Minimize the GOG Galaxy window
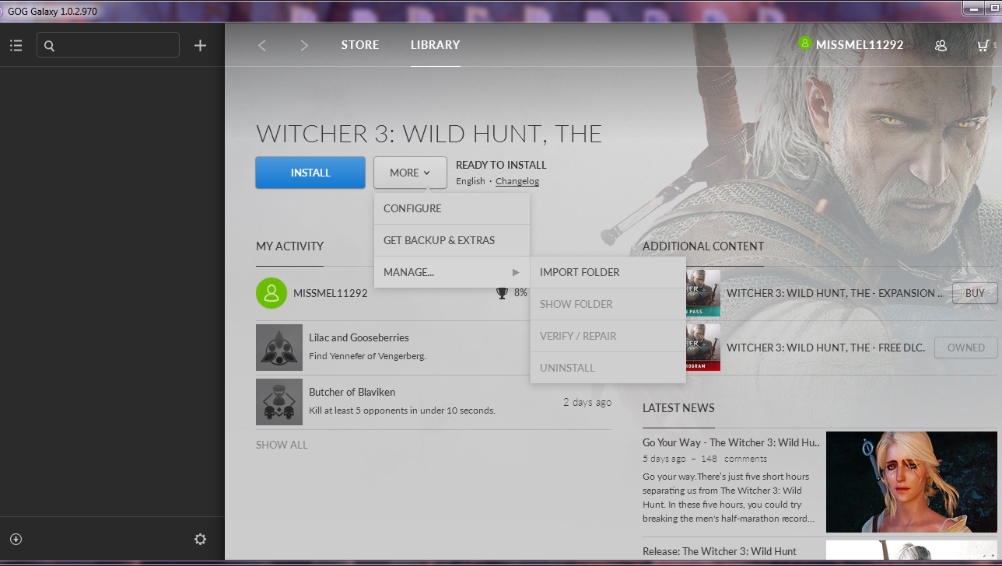 click(x=973, y=8)
